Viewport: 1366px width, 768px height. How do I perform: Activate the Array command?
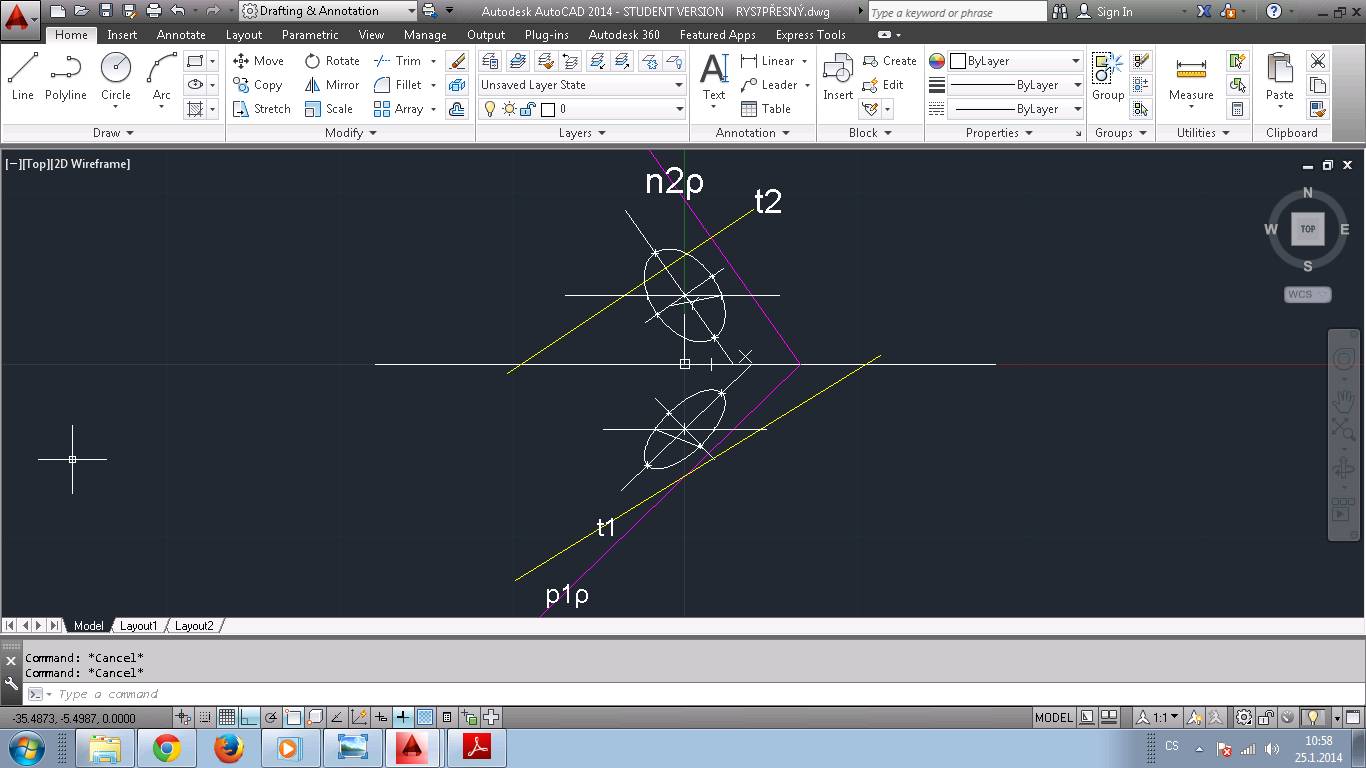pos(398,109)
